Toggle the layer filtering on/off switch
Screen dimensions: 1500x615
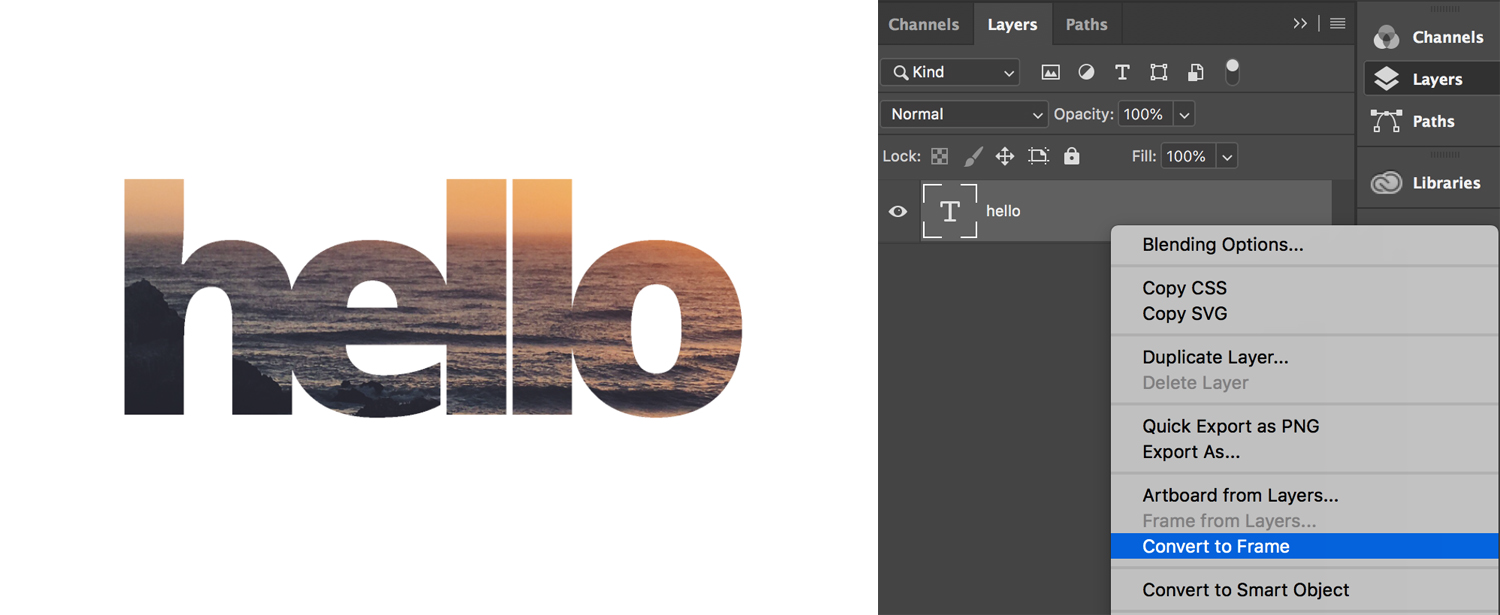point(1232,71)
